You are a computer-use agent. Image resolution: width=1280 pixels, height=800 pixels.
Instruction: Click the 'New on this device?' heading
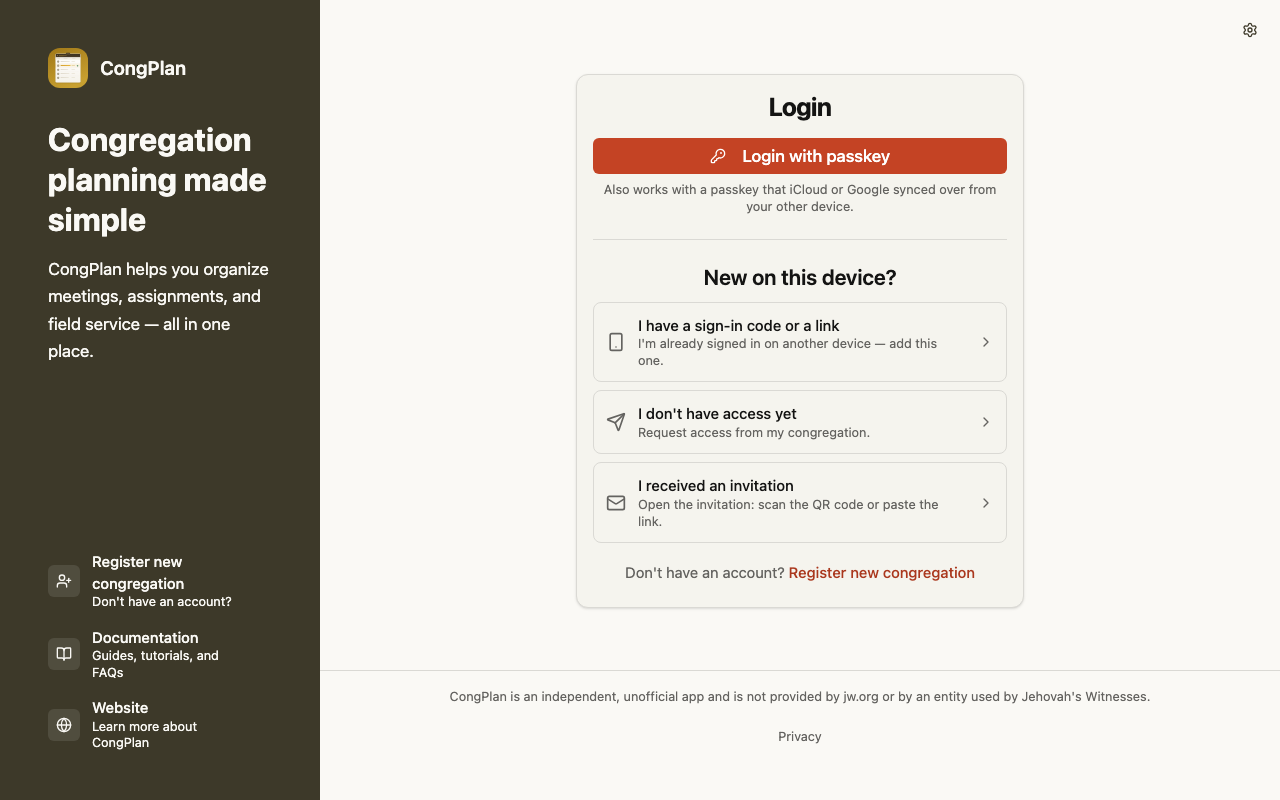coord(800,278)
